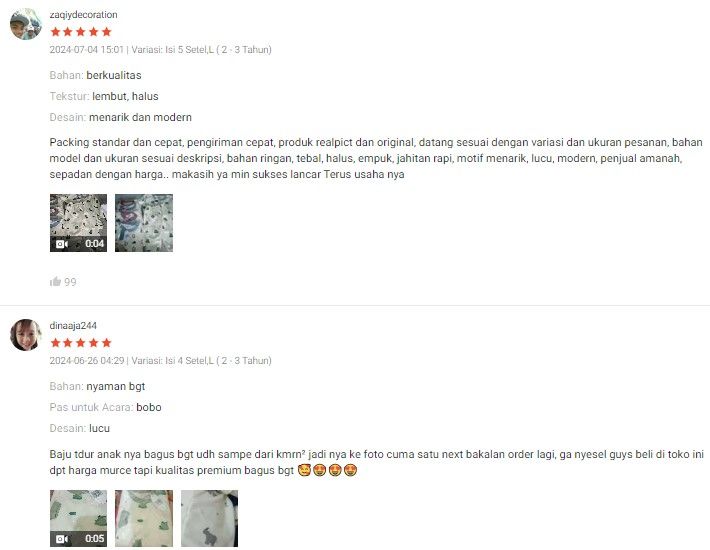Click the five-star rating of dinaaja244's review
The height and width of the screenshot is (550, 710).
click(81, 343)
